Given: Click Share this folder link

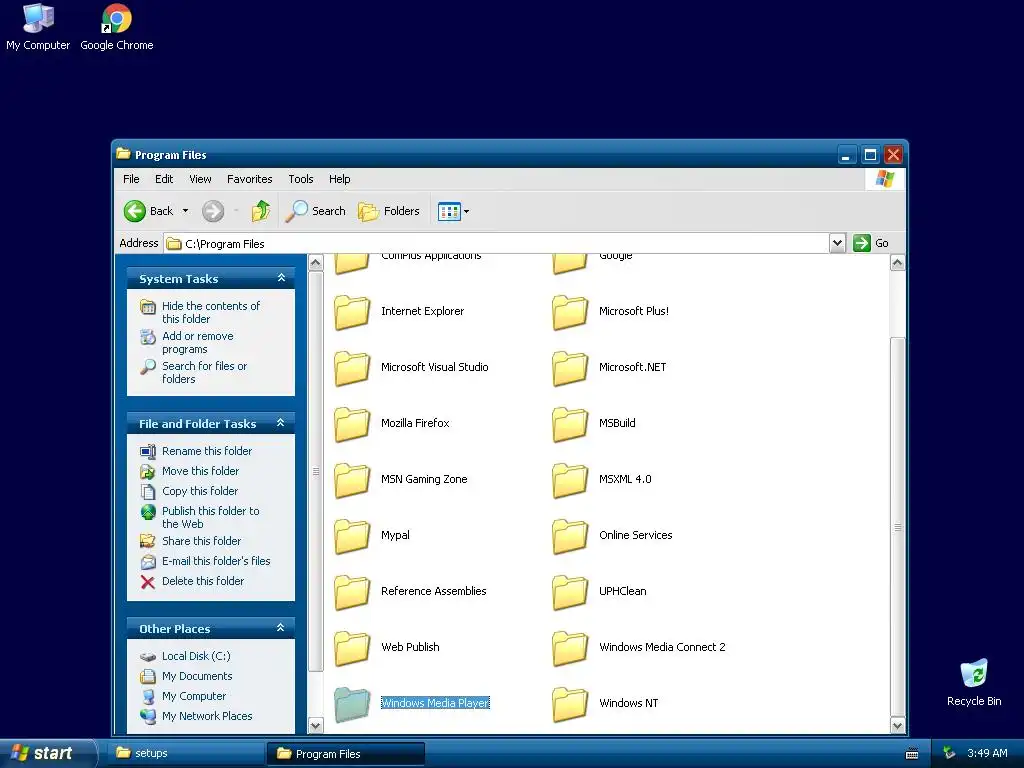Looking at the screenshot, I should click(x=201, y=541).
